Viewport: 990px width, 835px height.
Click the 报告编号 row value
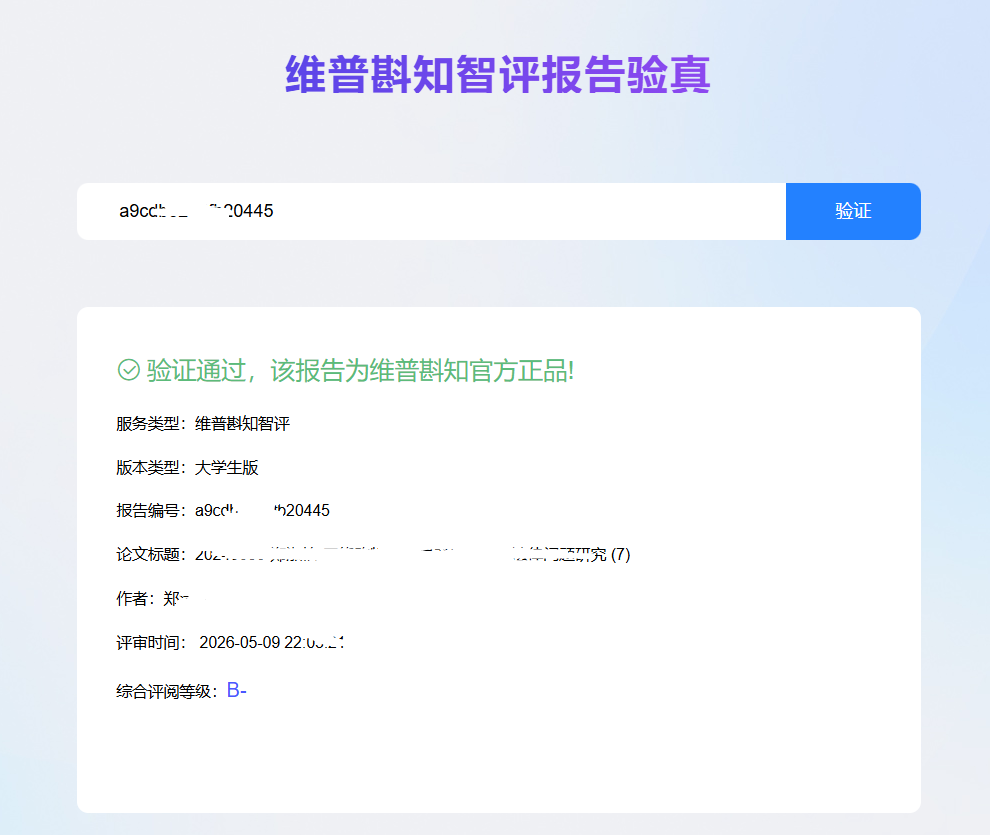click(262, 510)
